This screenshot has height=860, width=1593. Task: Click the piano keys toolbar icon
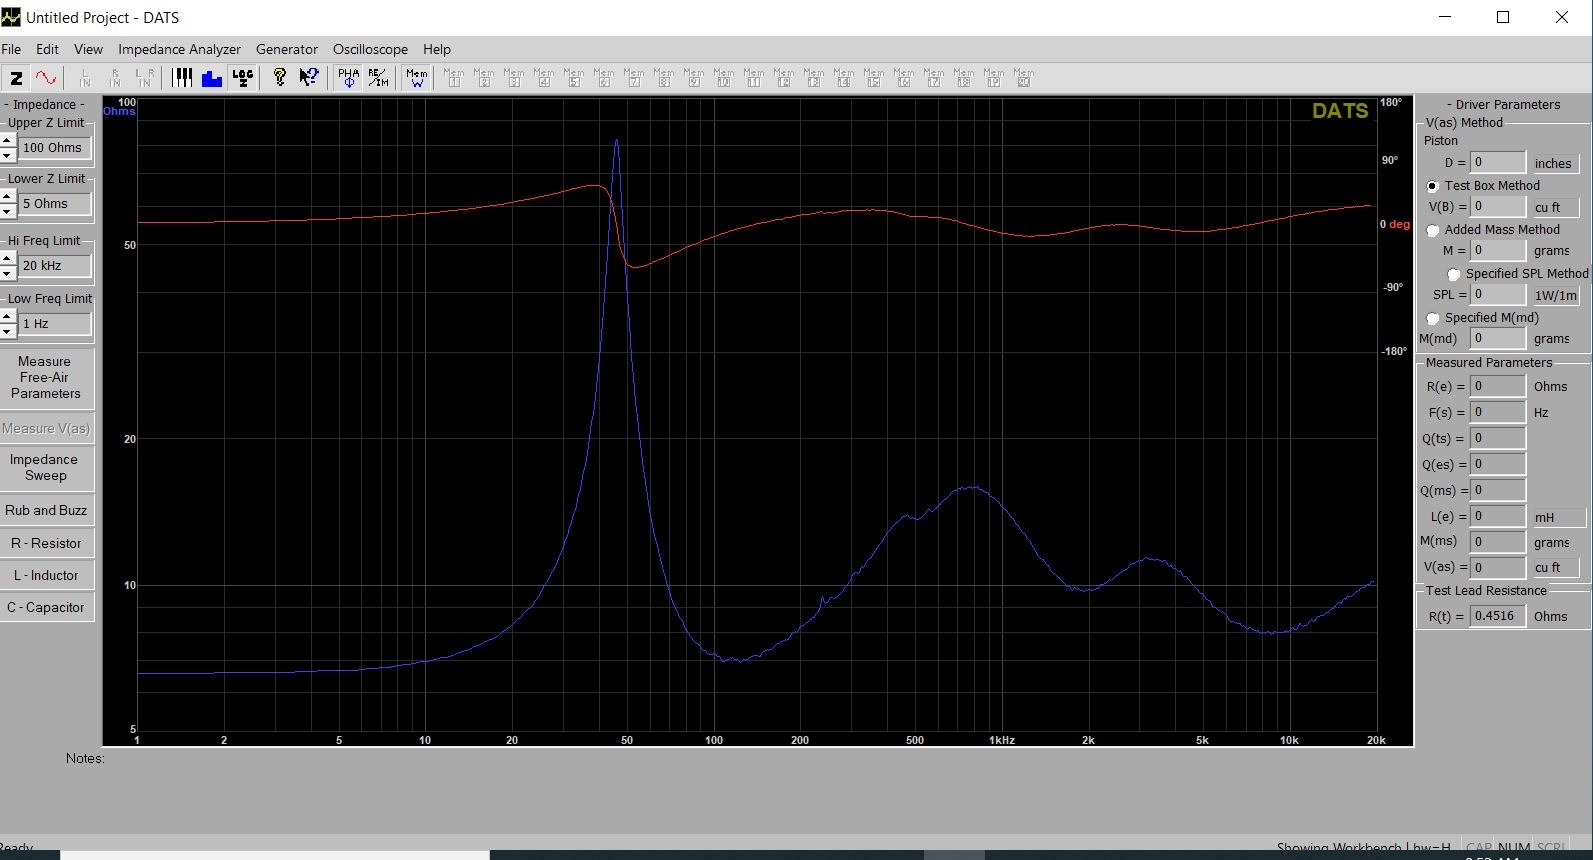tap(182, 78)
